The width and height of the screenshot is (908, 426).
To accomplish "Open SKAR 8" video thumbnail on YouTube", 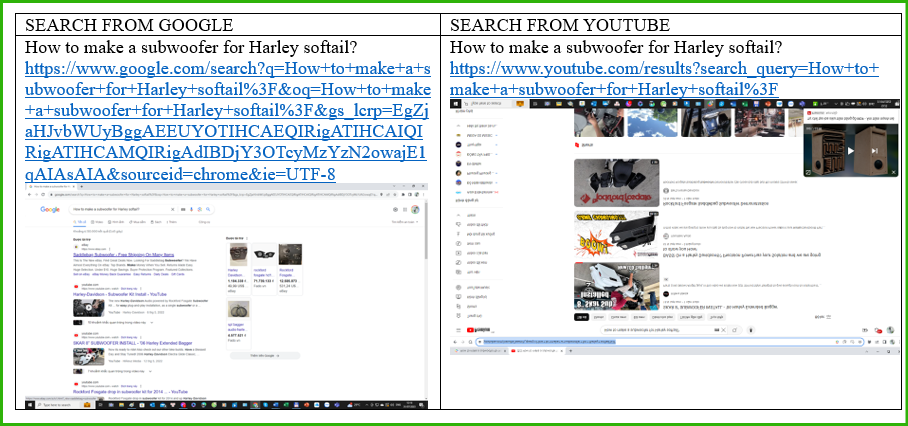I will click(x=617, y=285).
